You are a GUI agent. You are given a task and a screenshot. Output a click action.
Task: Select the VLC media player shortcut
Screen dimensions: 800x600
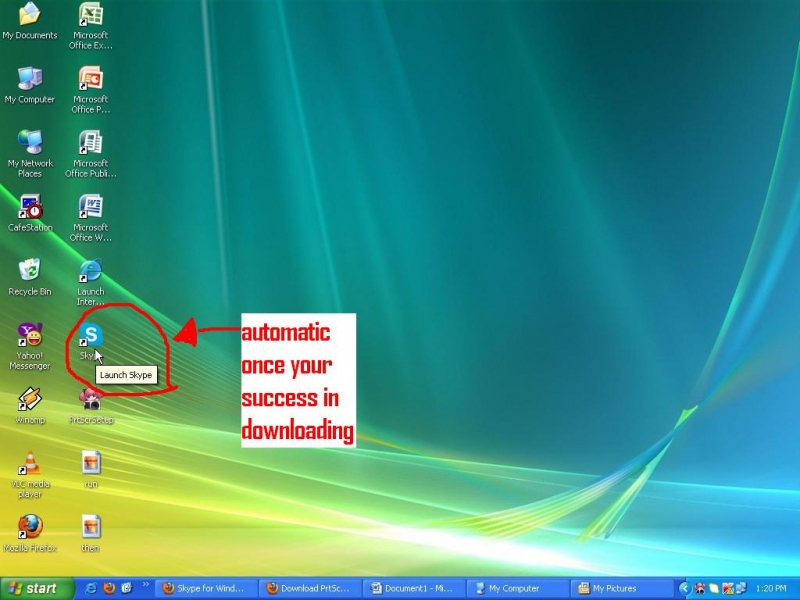30,474
